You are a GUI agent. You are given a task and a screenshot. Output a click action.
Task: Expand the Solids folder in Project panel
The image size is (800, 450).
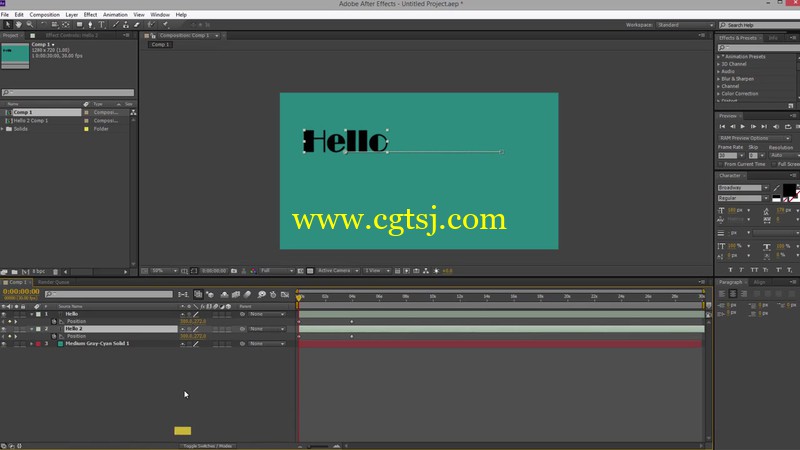click(x=3, y=129)
